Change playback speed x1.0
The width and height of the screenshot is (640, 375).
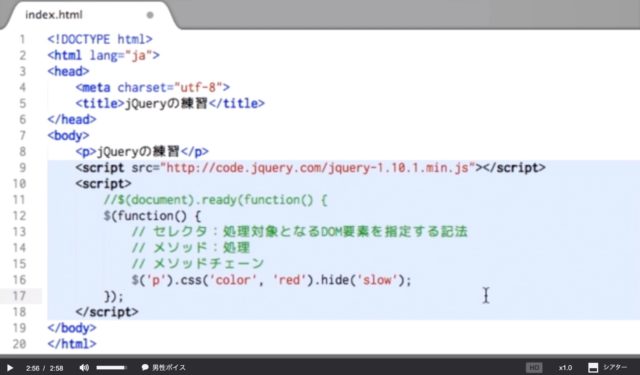click(x=565, y=368)
